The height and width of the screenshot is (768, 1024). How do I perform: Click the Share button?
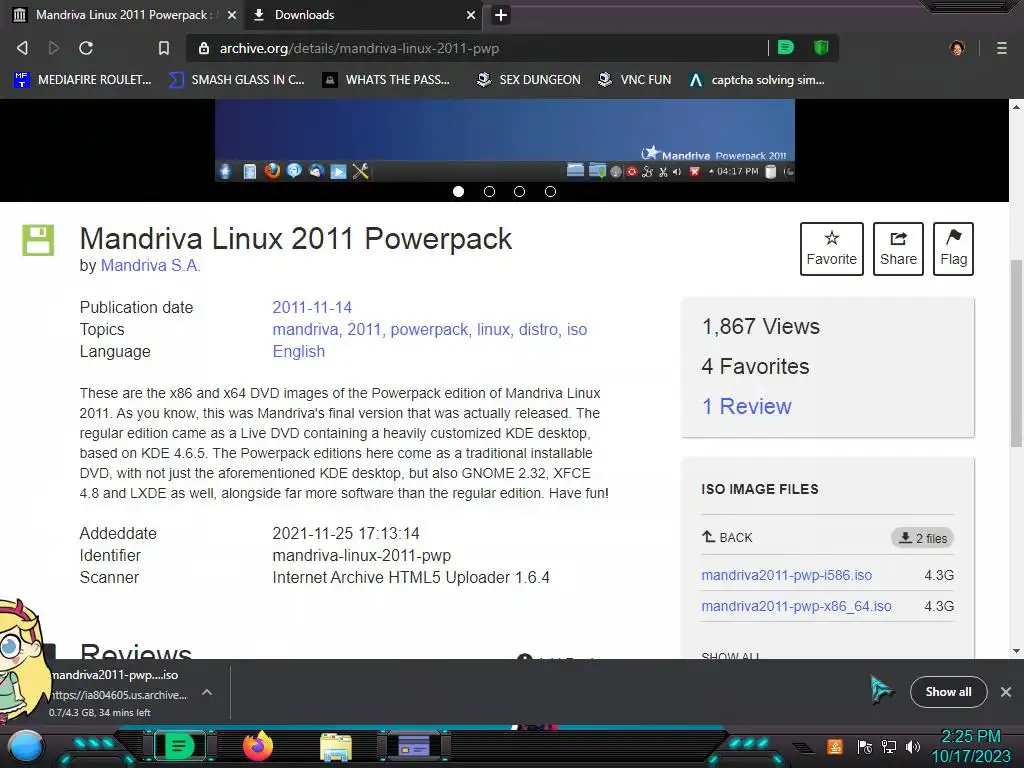(x=898, y=249)
